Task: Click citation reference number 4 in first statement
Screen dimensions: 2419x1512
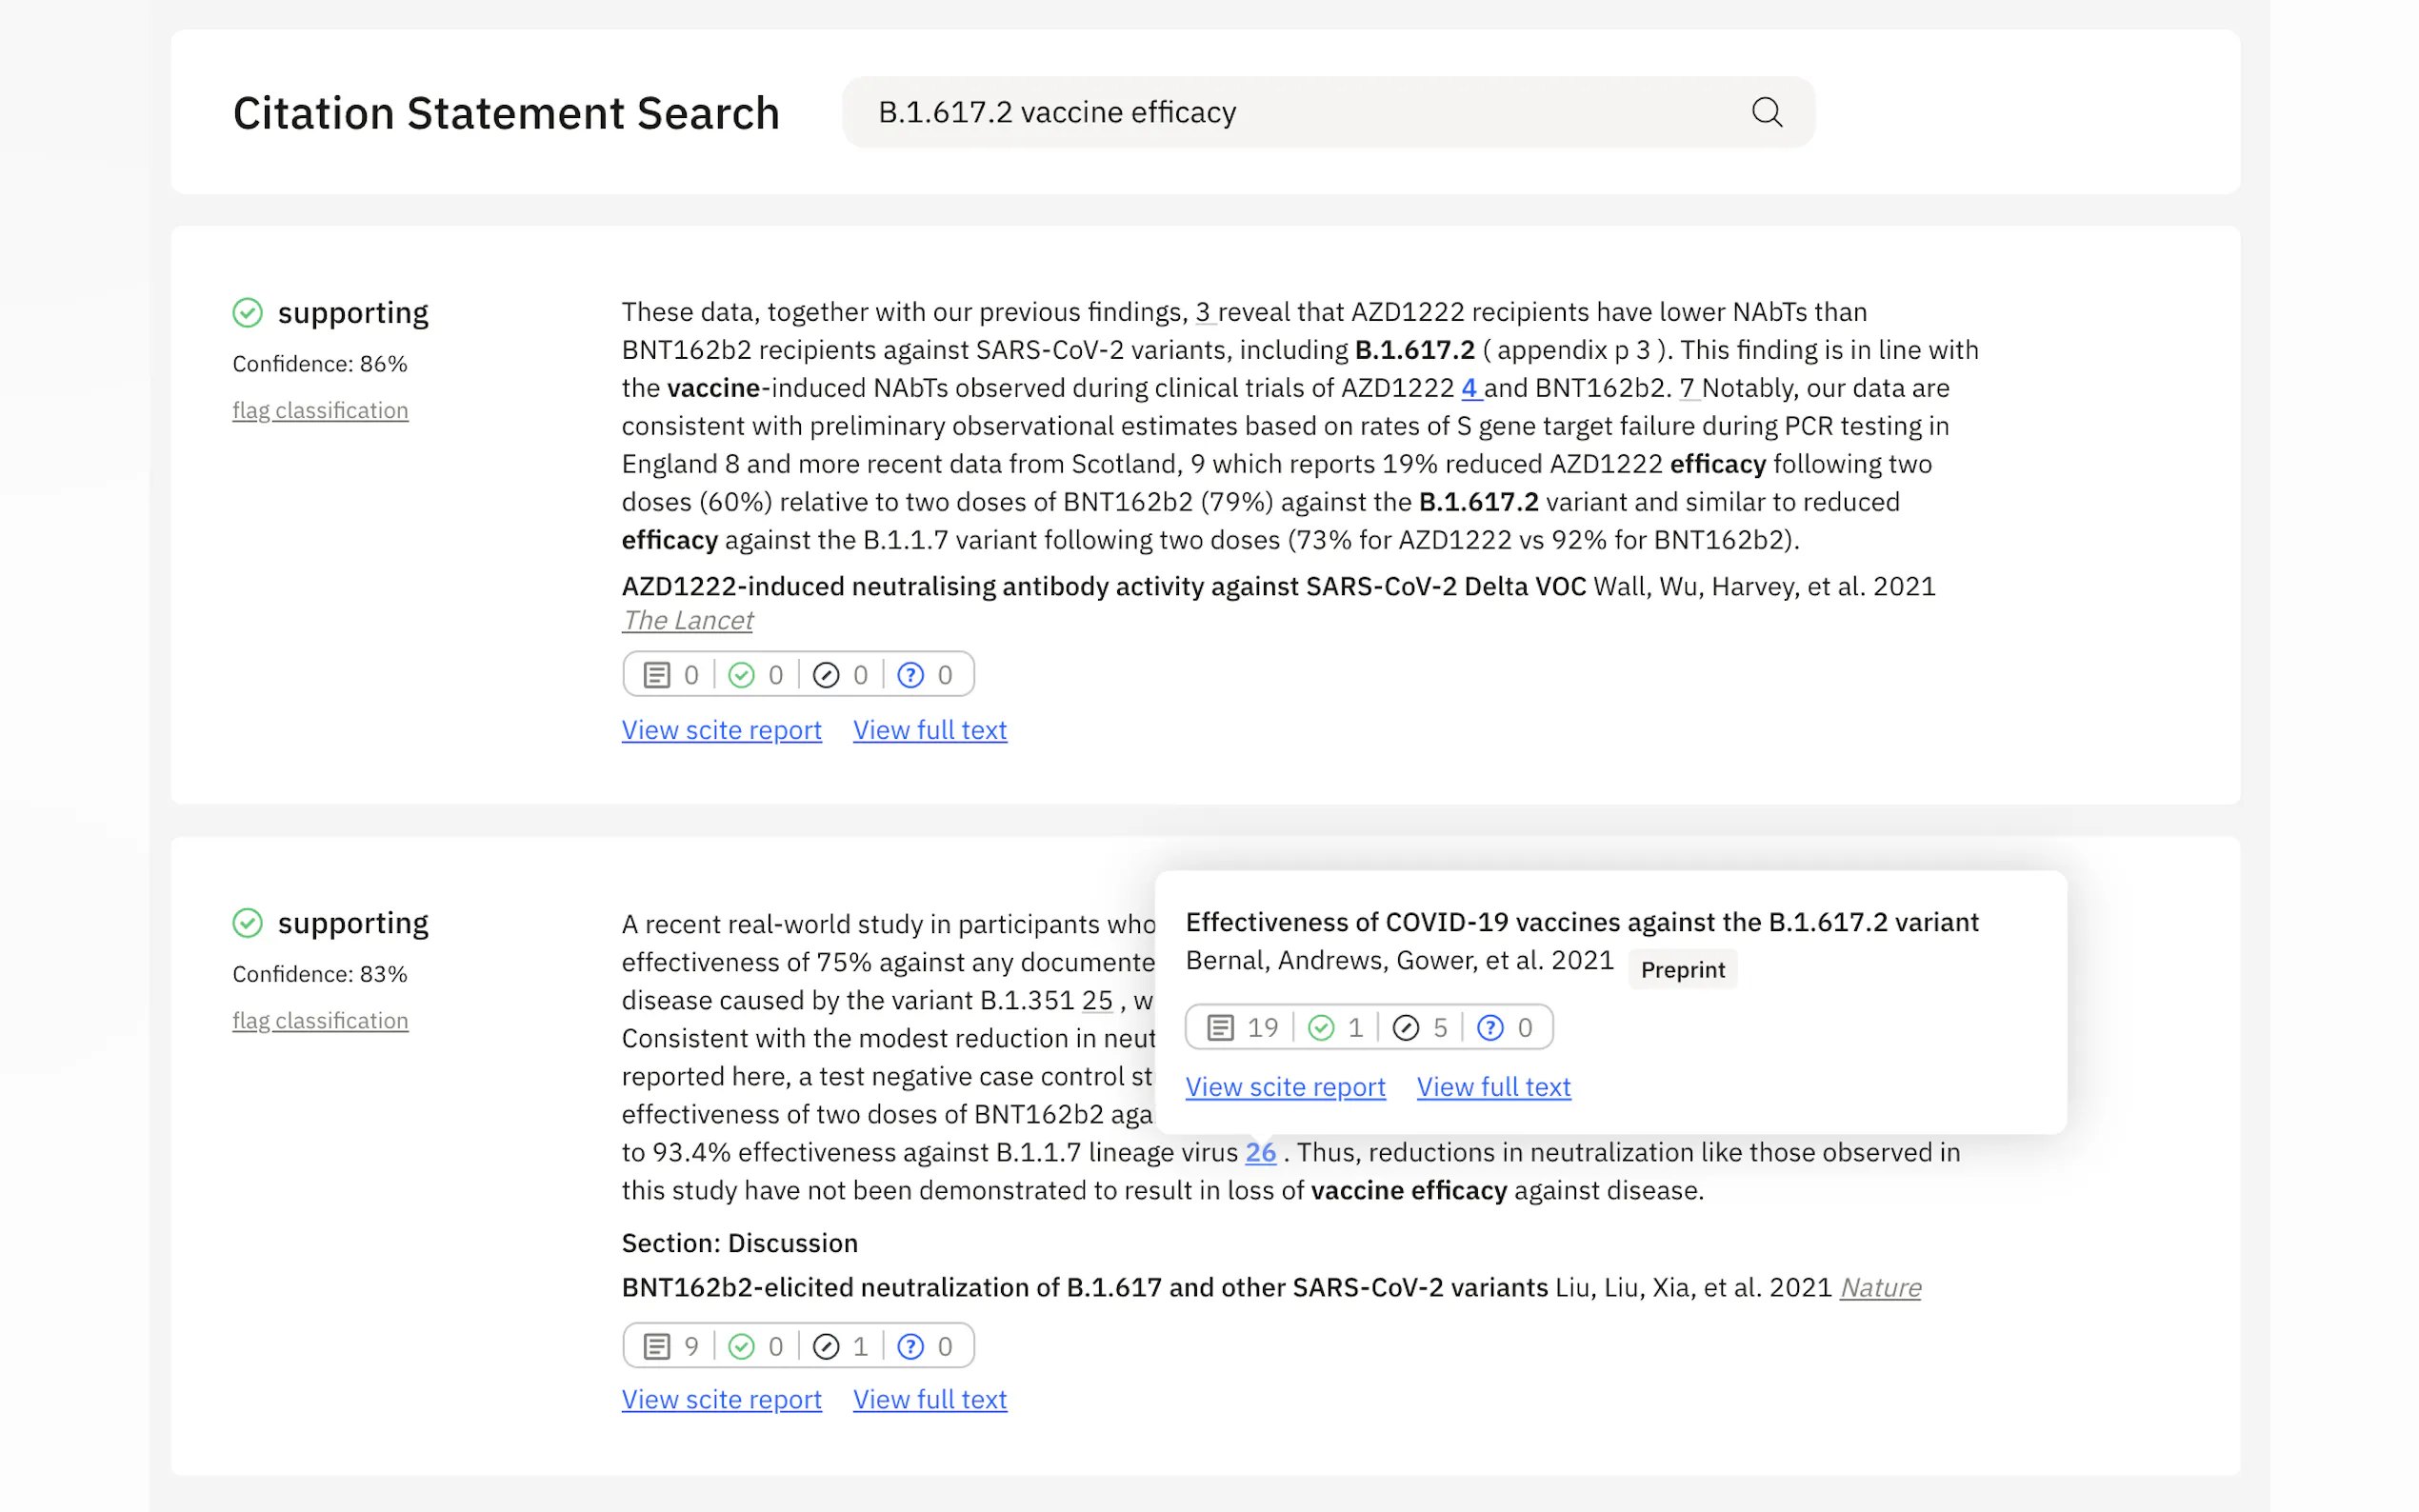Action: pyautogui.click(x=1469, y=388)
